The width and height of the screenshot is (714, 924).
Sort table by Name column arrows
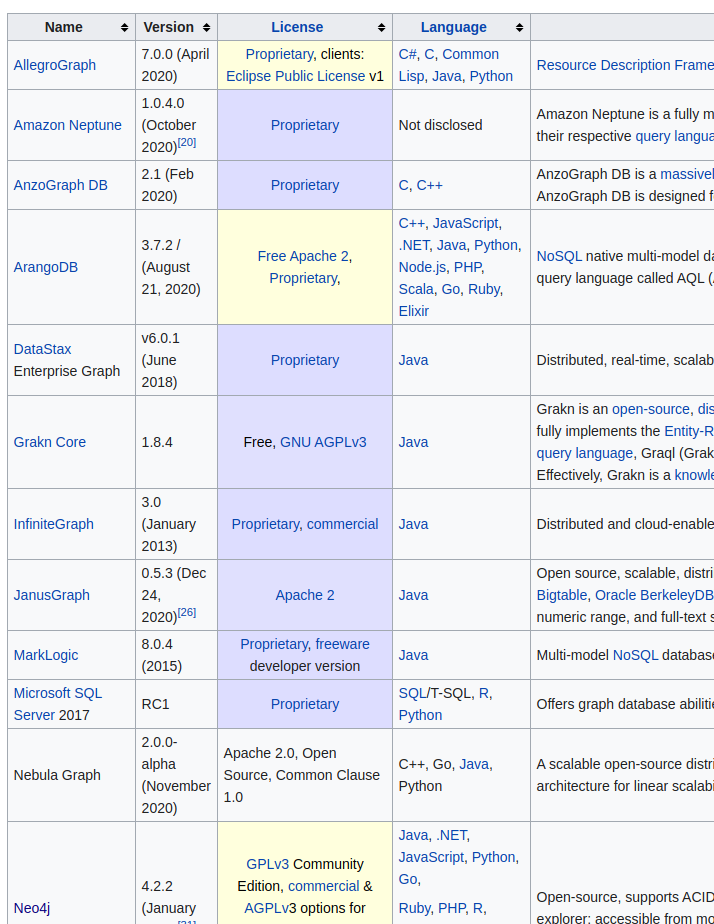(124, 28)
